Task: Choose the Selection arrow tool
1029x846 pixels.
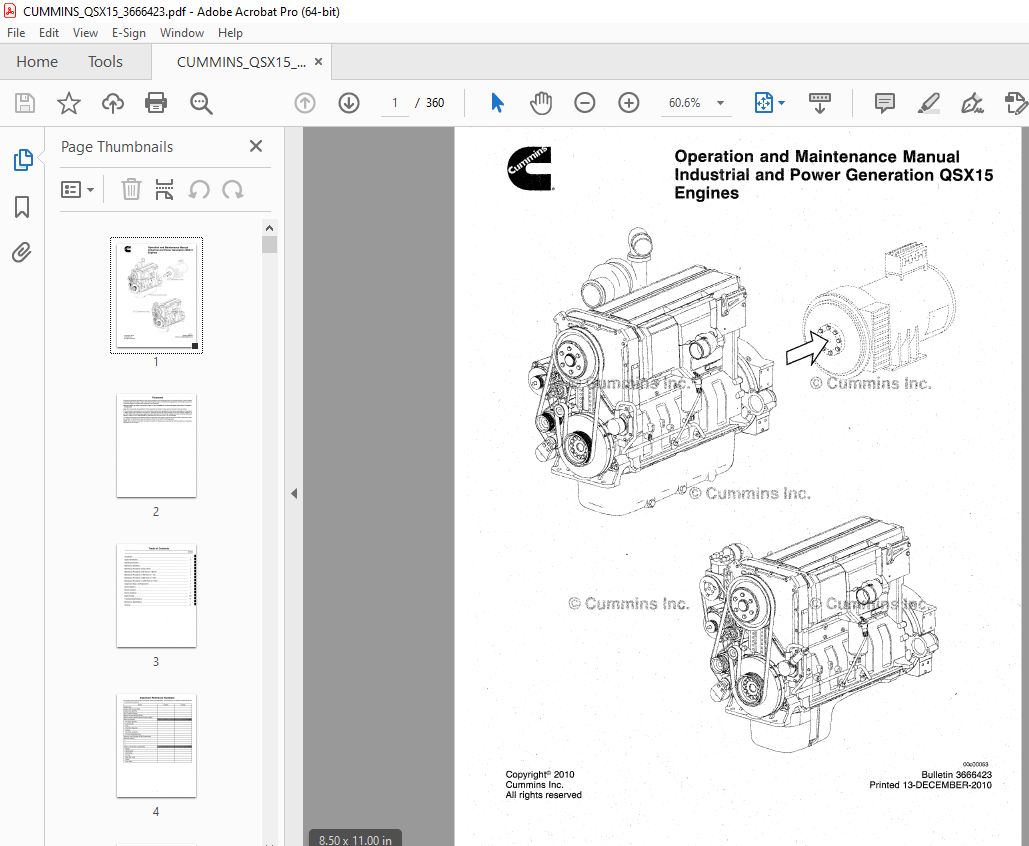Action: (497, 103)
